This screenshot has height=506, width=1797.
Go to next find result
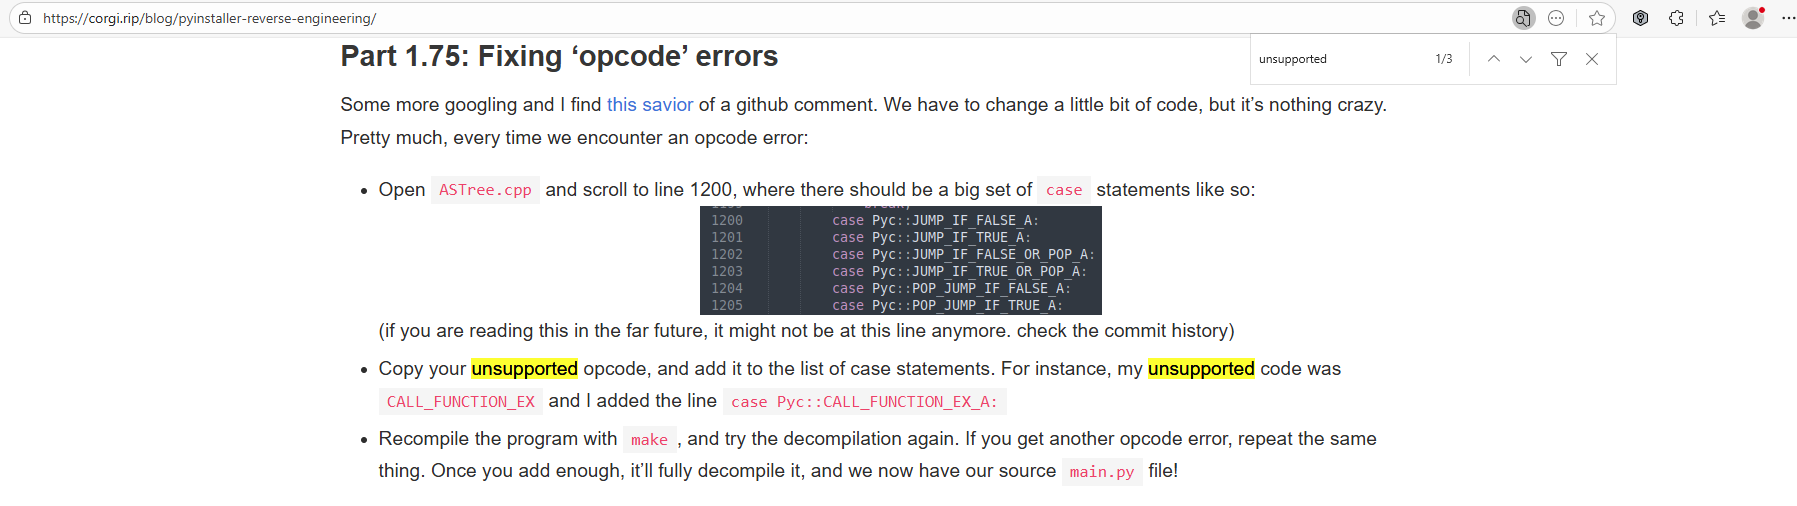click(x=1526, y=59)
